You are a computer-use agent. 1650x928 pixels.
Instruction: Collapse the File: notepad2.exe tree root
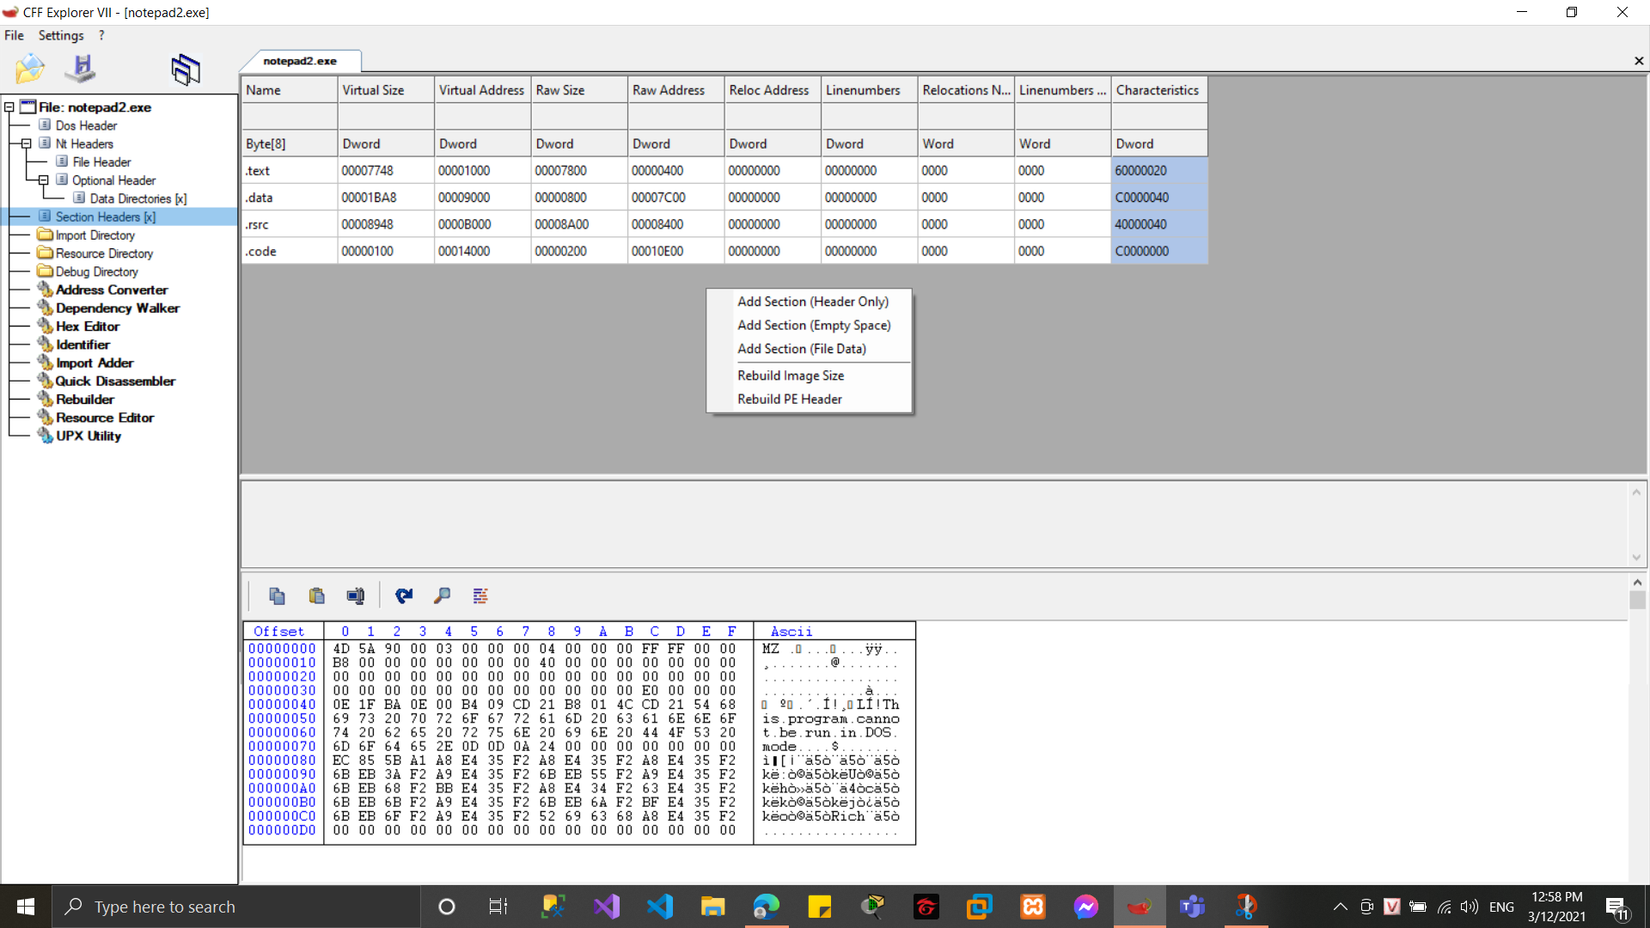[9, 107]
